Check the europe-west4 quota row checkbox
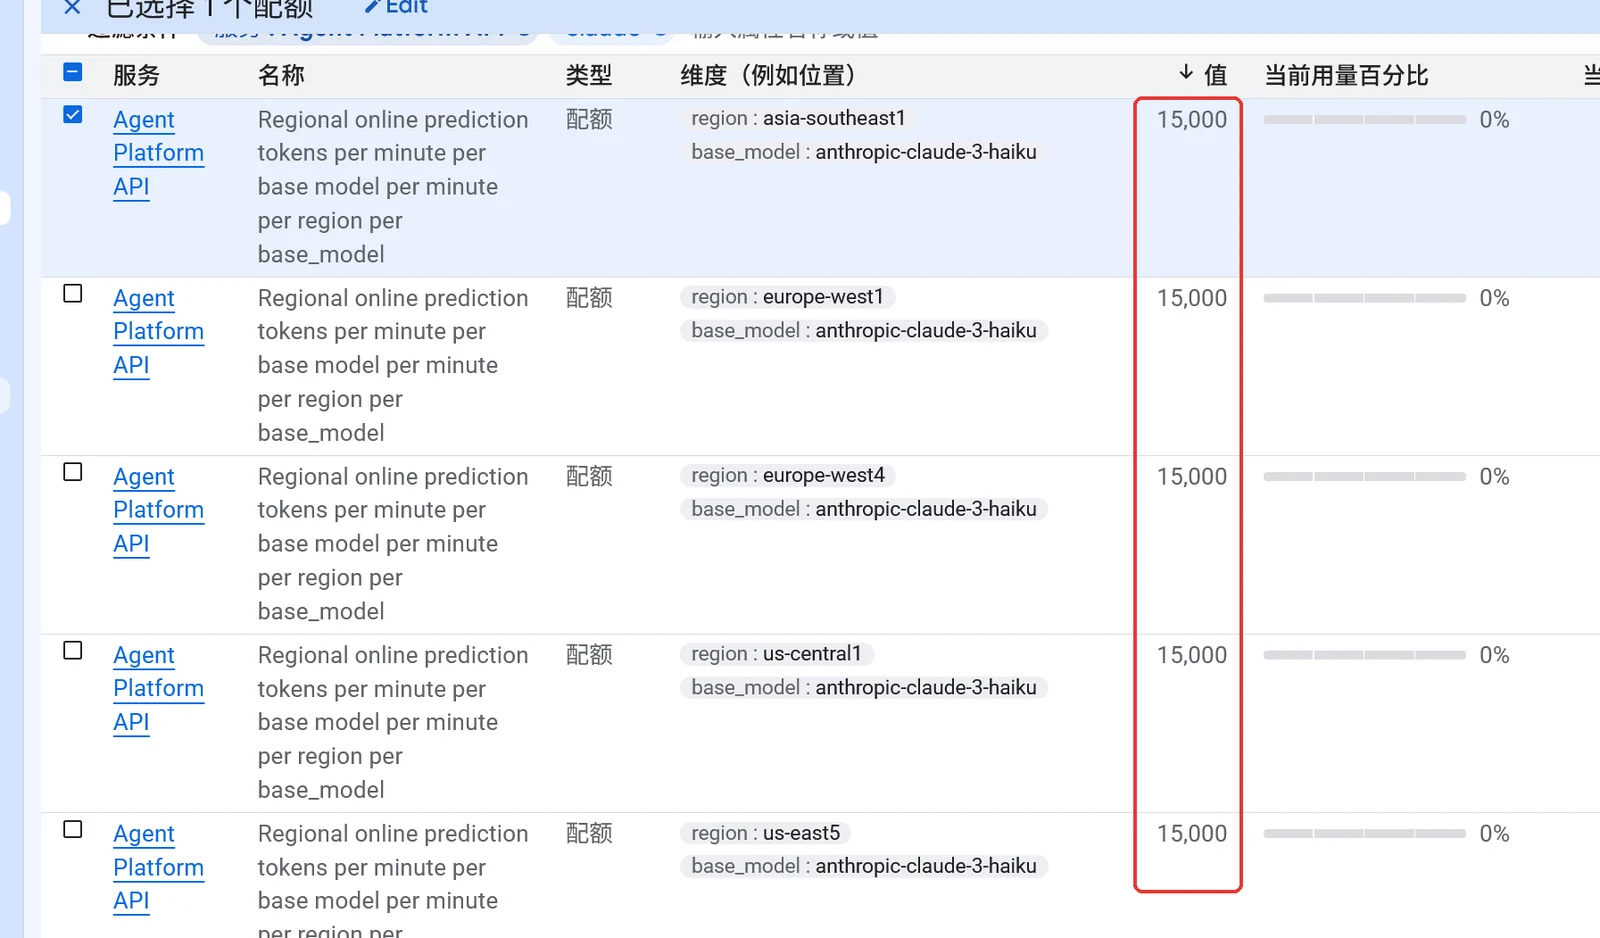1600x938 pixels. [72, 471]
